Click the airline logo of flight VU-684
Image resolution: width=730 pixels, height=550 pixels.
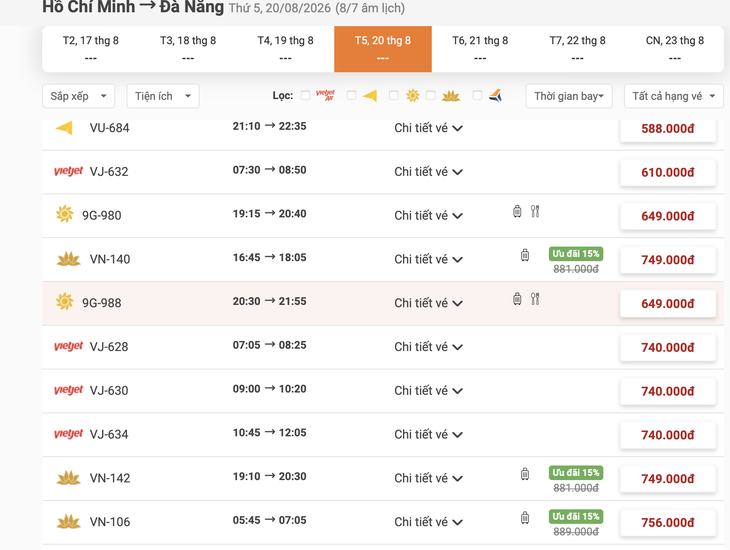[x=64, y=128]
